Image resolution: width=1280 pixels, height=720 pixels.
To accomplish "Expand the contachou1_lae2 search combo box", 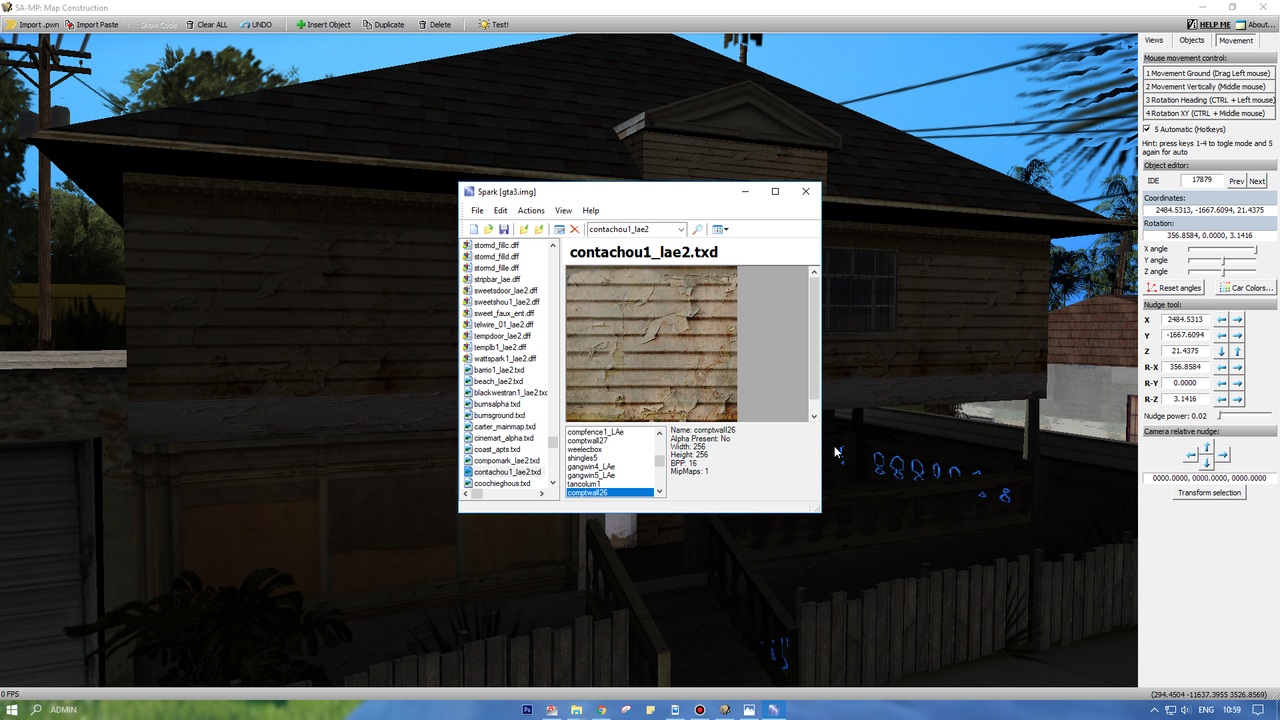I will 680,230.
